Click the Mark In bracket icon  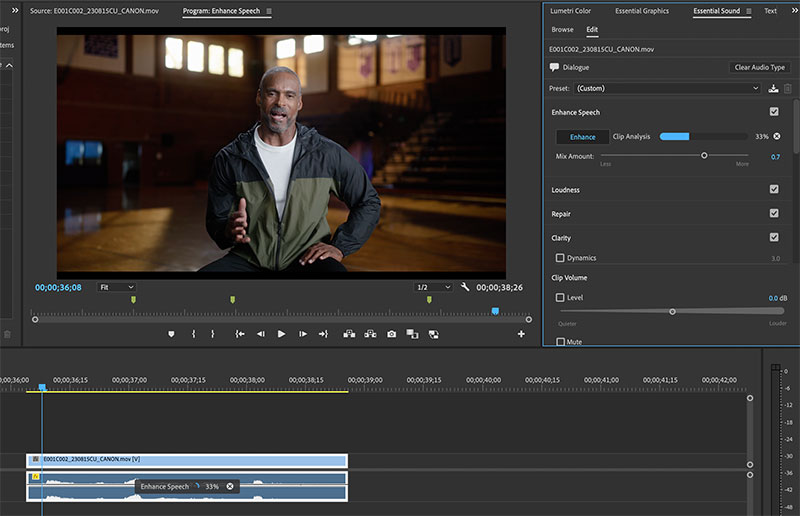pos(193,334)
